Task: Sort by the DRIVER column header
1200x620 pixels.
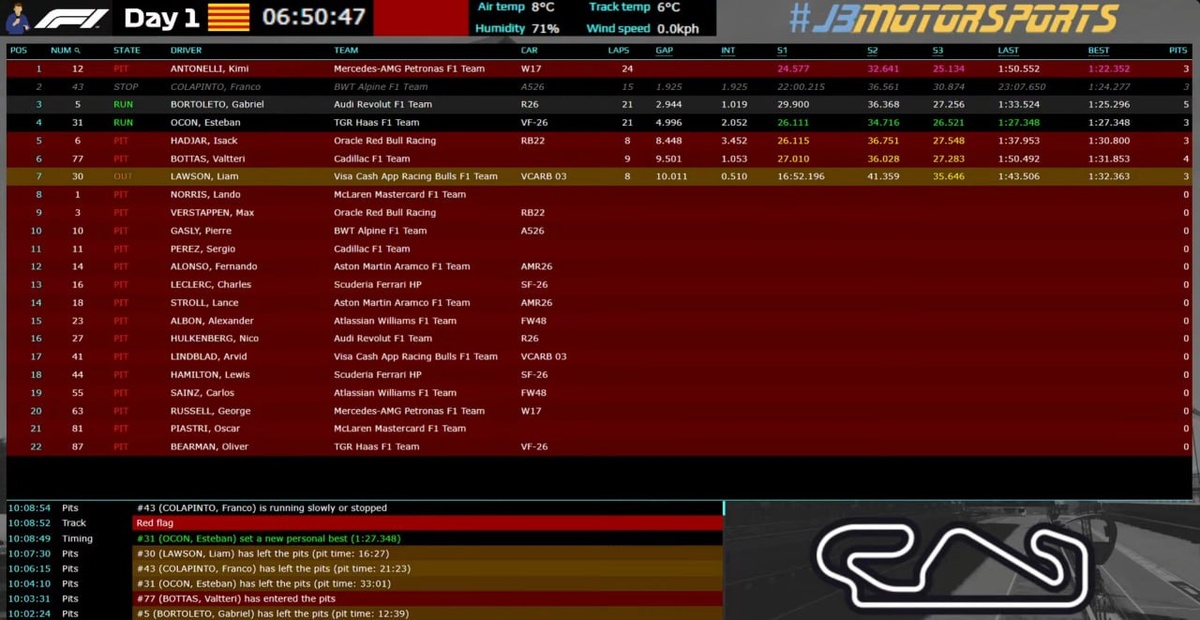Action: pos(185,50)
